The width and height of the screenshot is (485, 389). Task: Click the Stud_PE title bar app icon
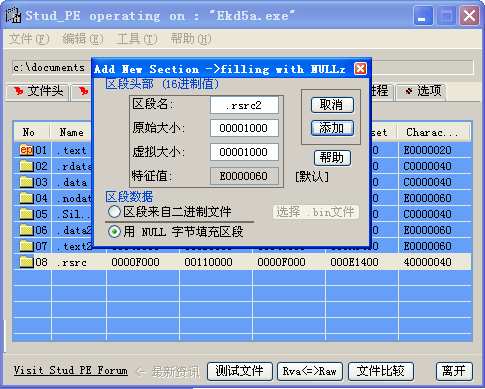pos(14,15)
